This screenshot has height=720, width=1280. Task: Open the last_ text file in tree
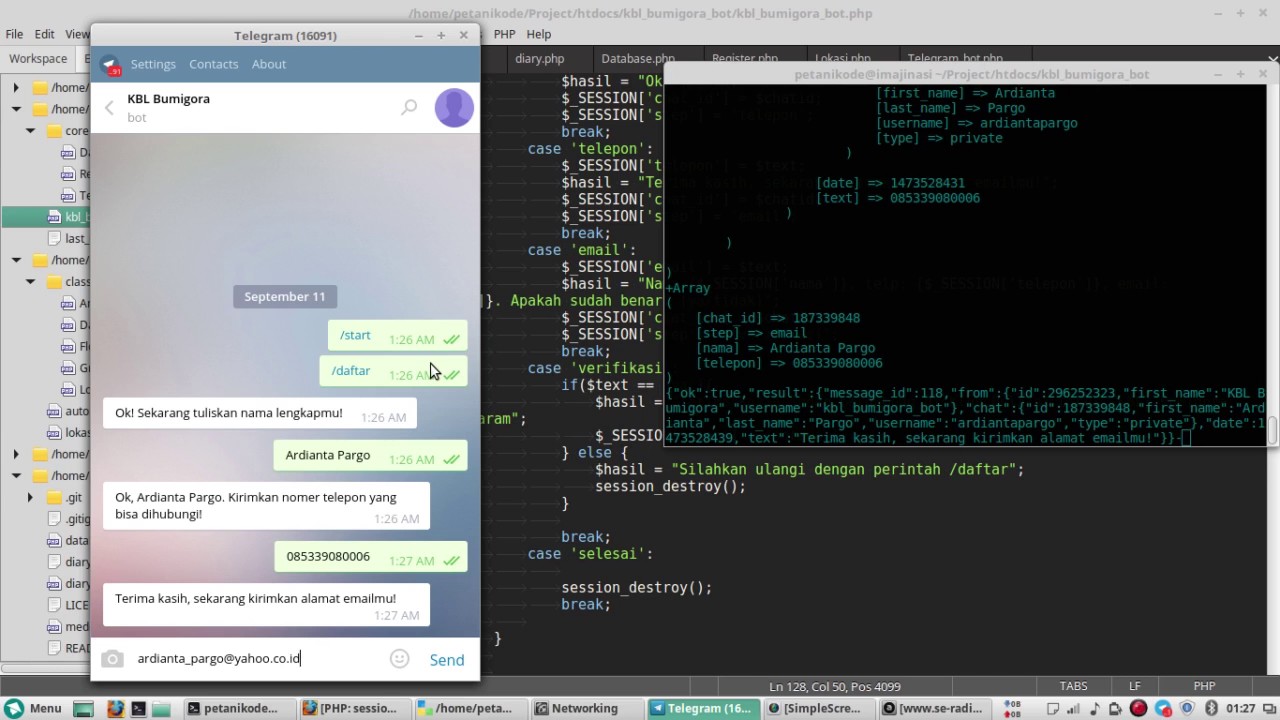tap(68, 238)
